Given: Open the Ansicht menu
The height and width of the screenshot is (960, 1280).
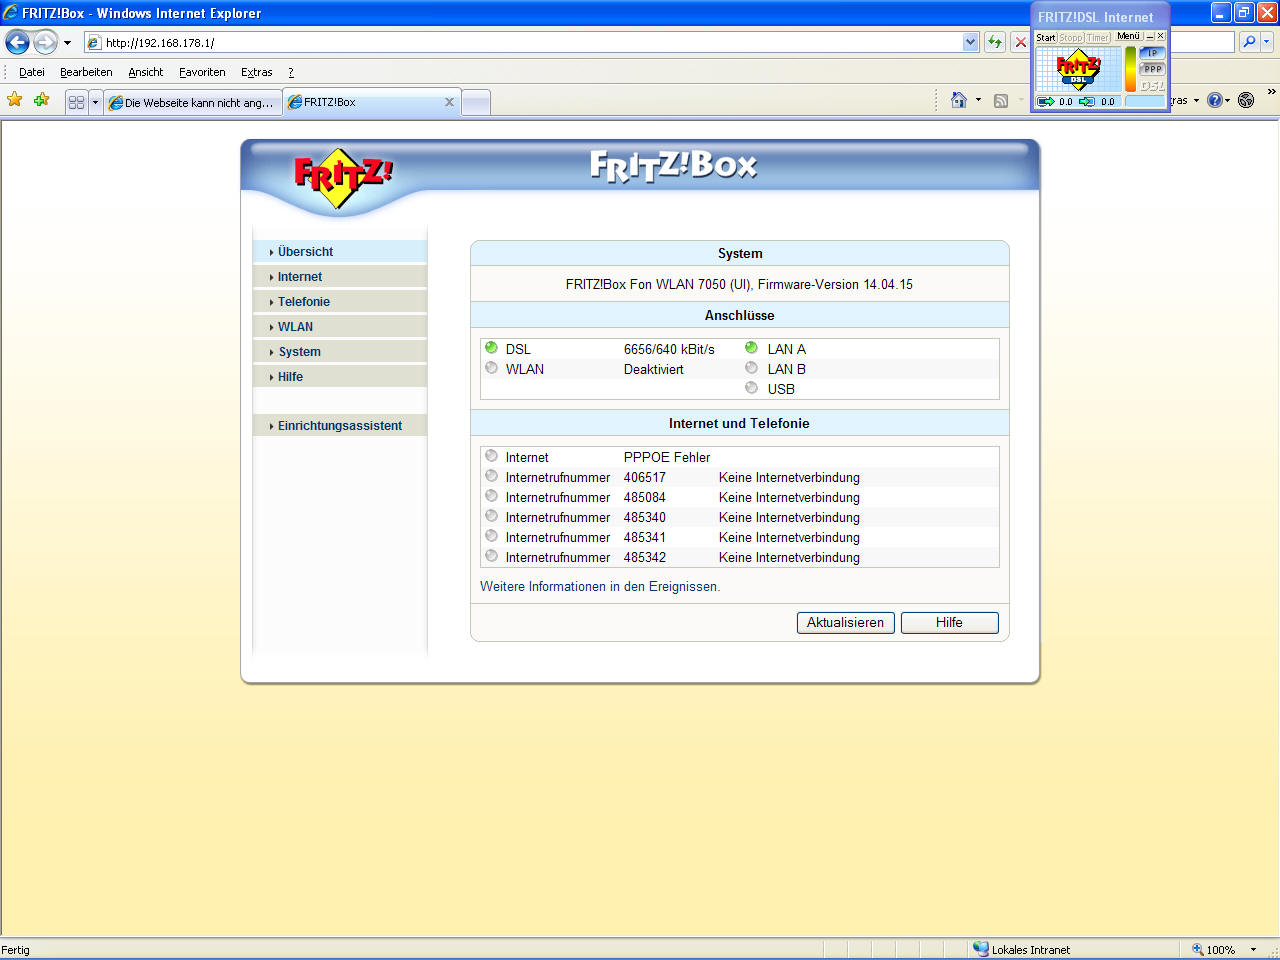Looking at the screenshot, I should coord(146,72).
